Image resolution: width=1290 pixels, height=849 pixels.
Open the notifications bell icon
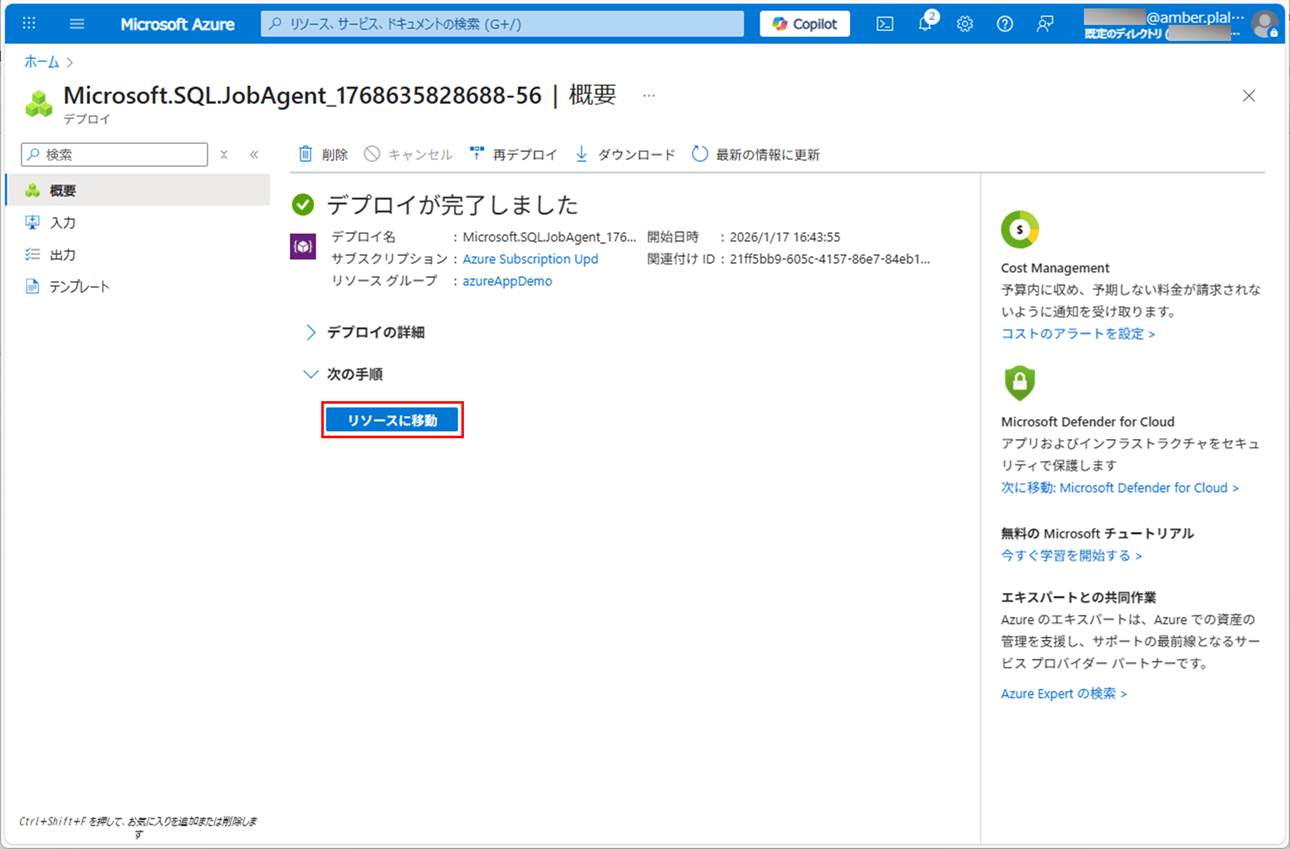pyautogui.click(x=925, y=24)
